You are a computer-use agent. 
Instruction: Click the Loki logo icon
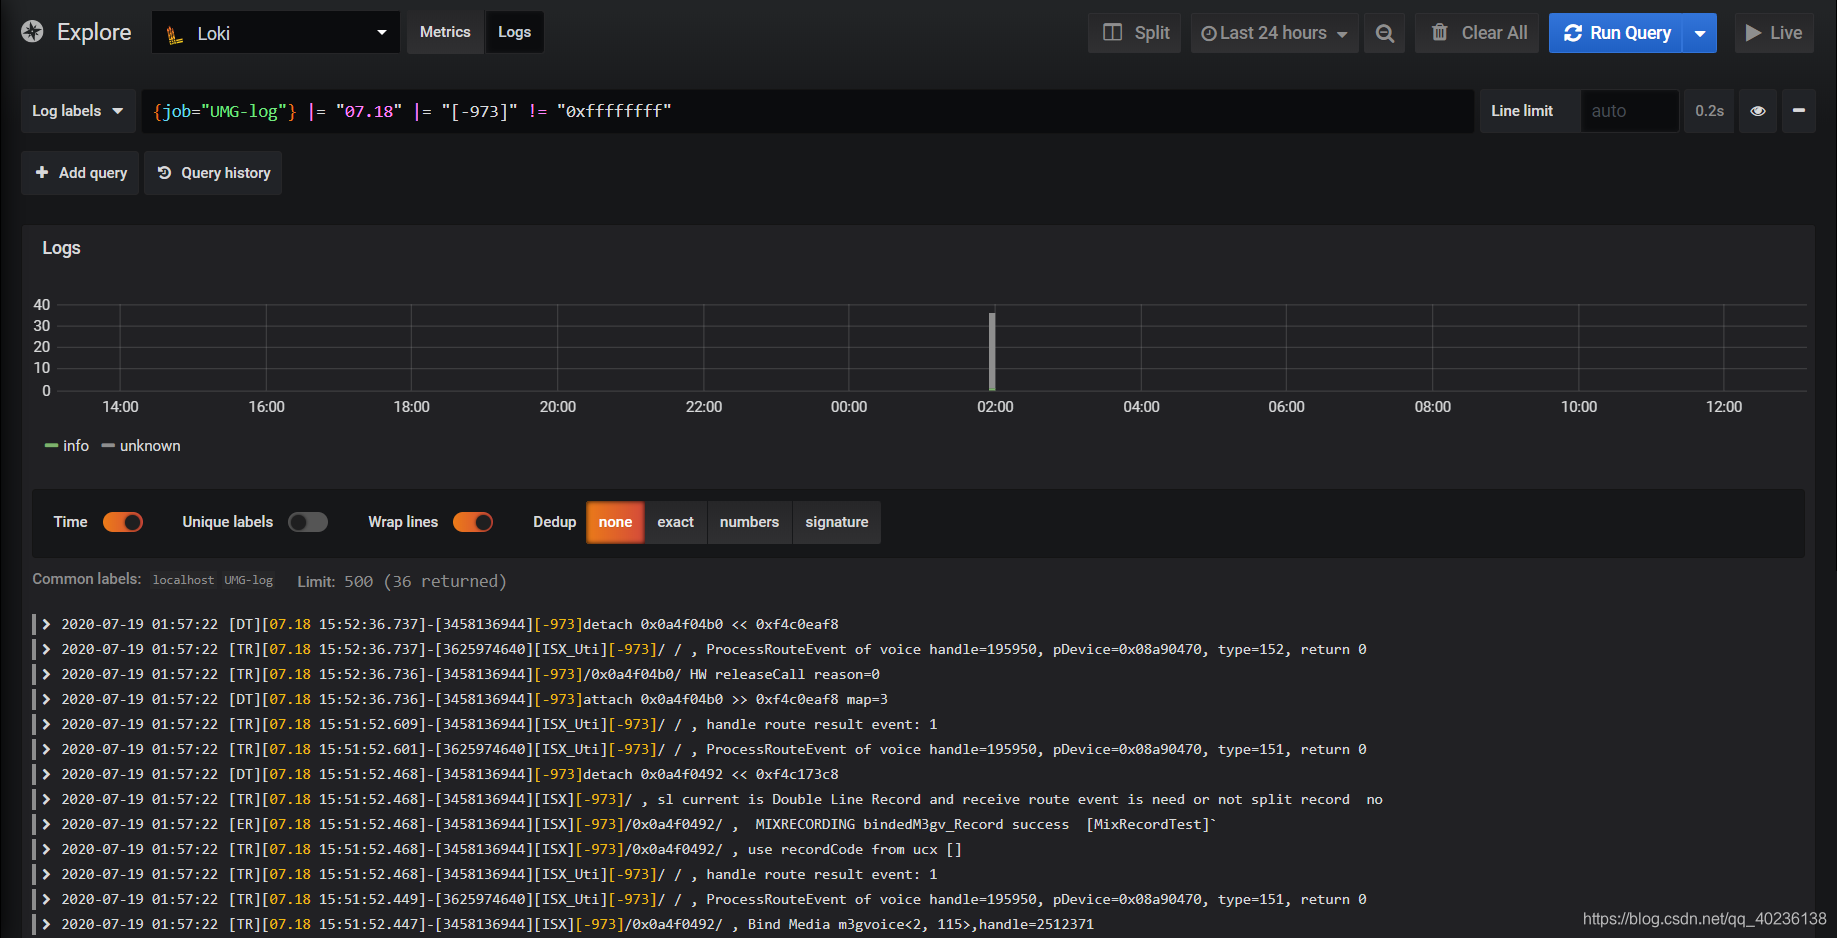tap(175, 35)
